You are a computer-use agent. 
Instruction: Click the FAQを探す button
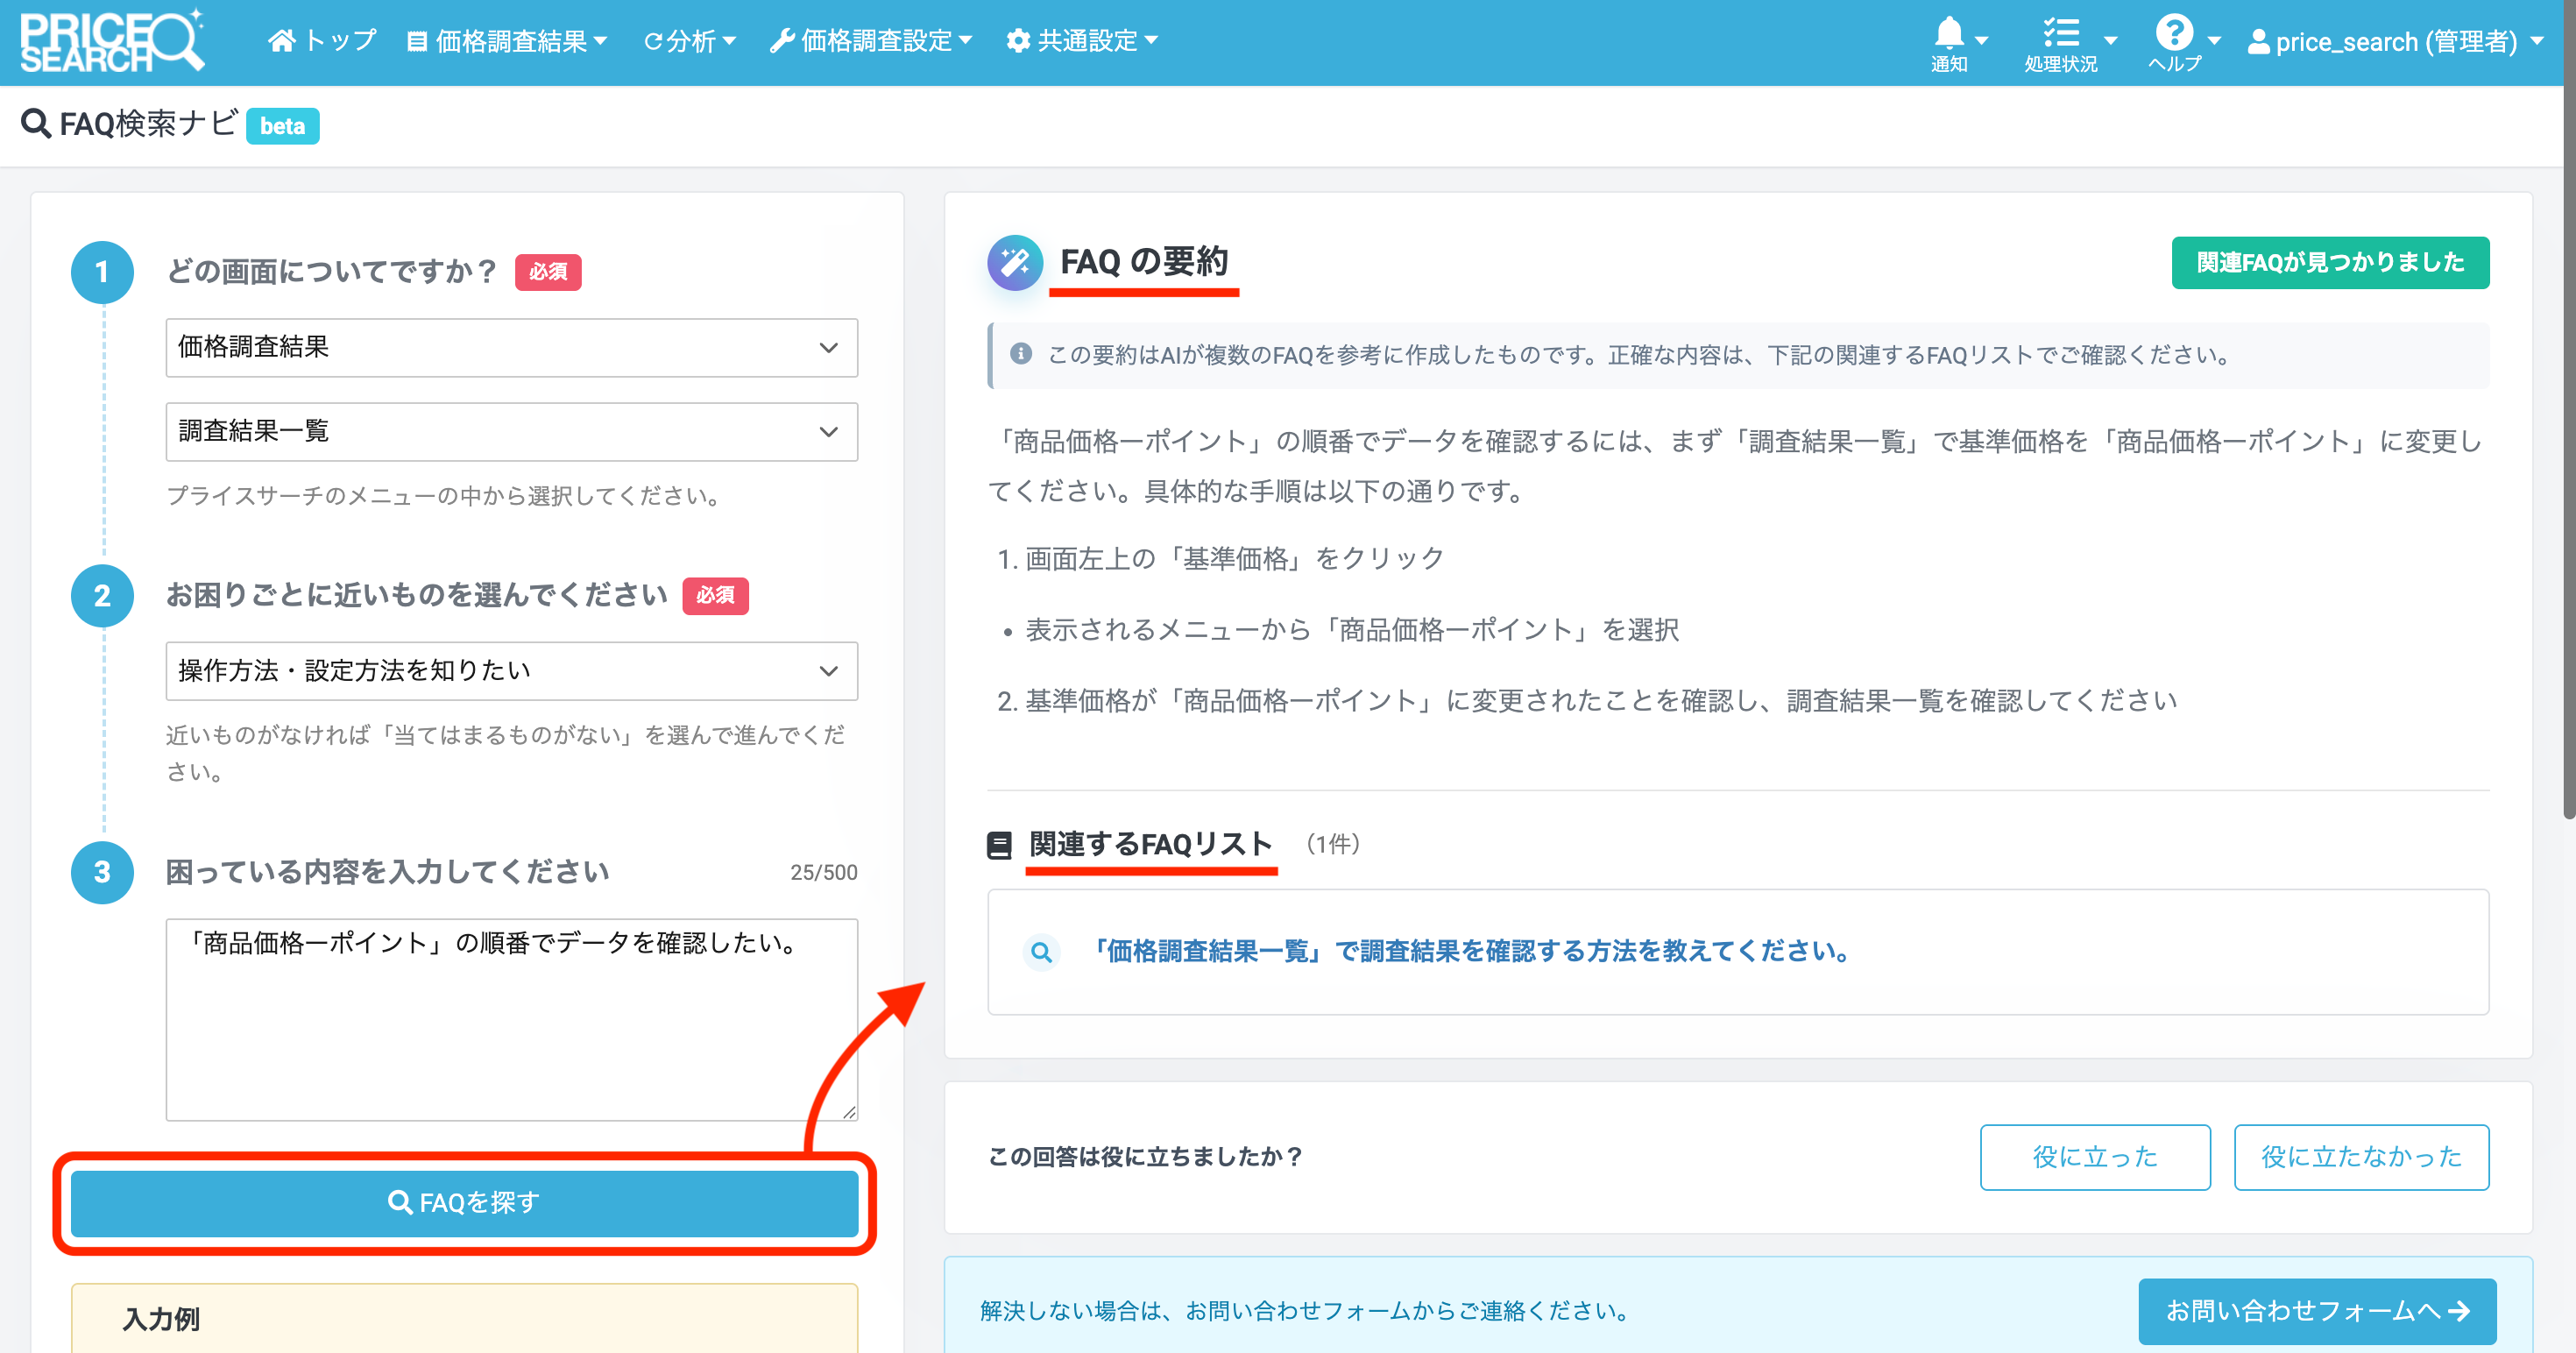pos(464,1203)
